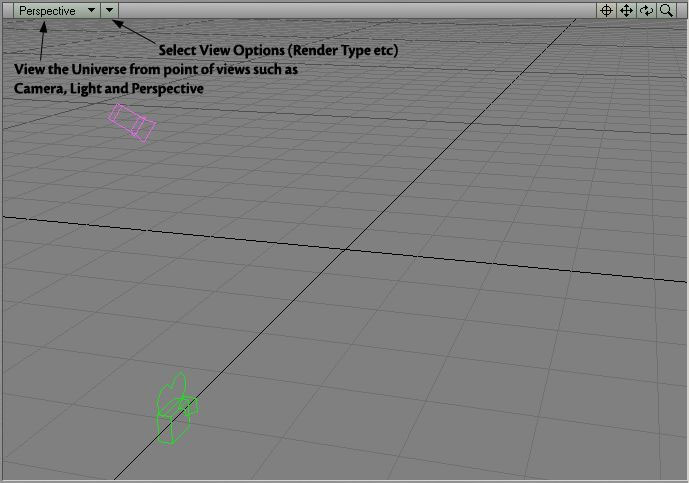Select the magenta light wireframe object
Viewport: 689px width, 483px height.
[x=132, y=122]
